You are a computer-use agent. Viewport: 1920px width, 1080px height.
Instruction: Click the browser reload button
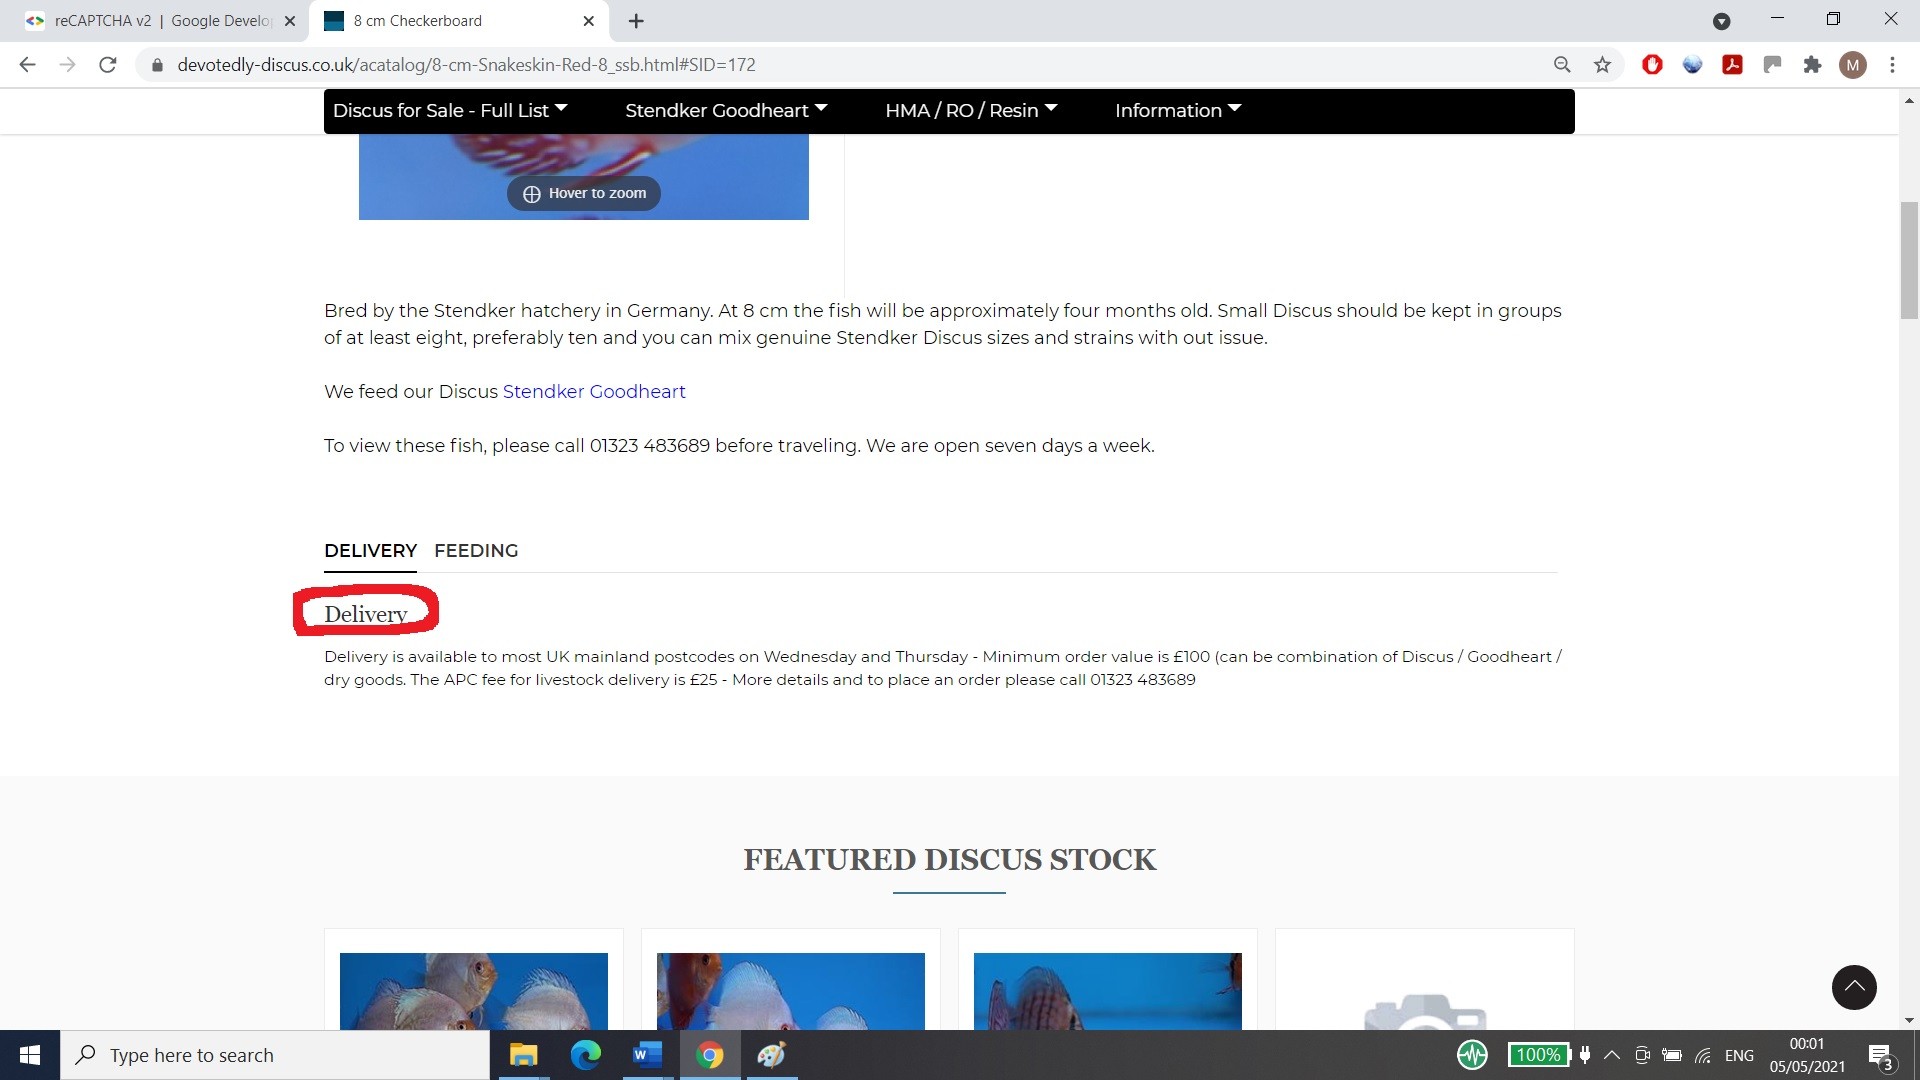pyautogui.click(x=107, y=65)
